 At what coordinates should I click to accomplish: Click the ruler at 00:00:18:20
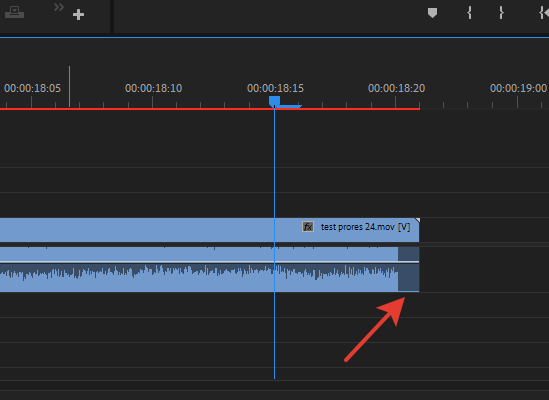tap(396, 88)
